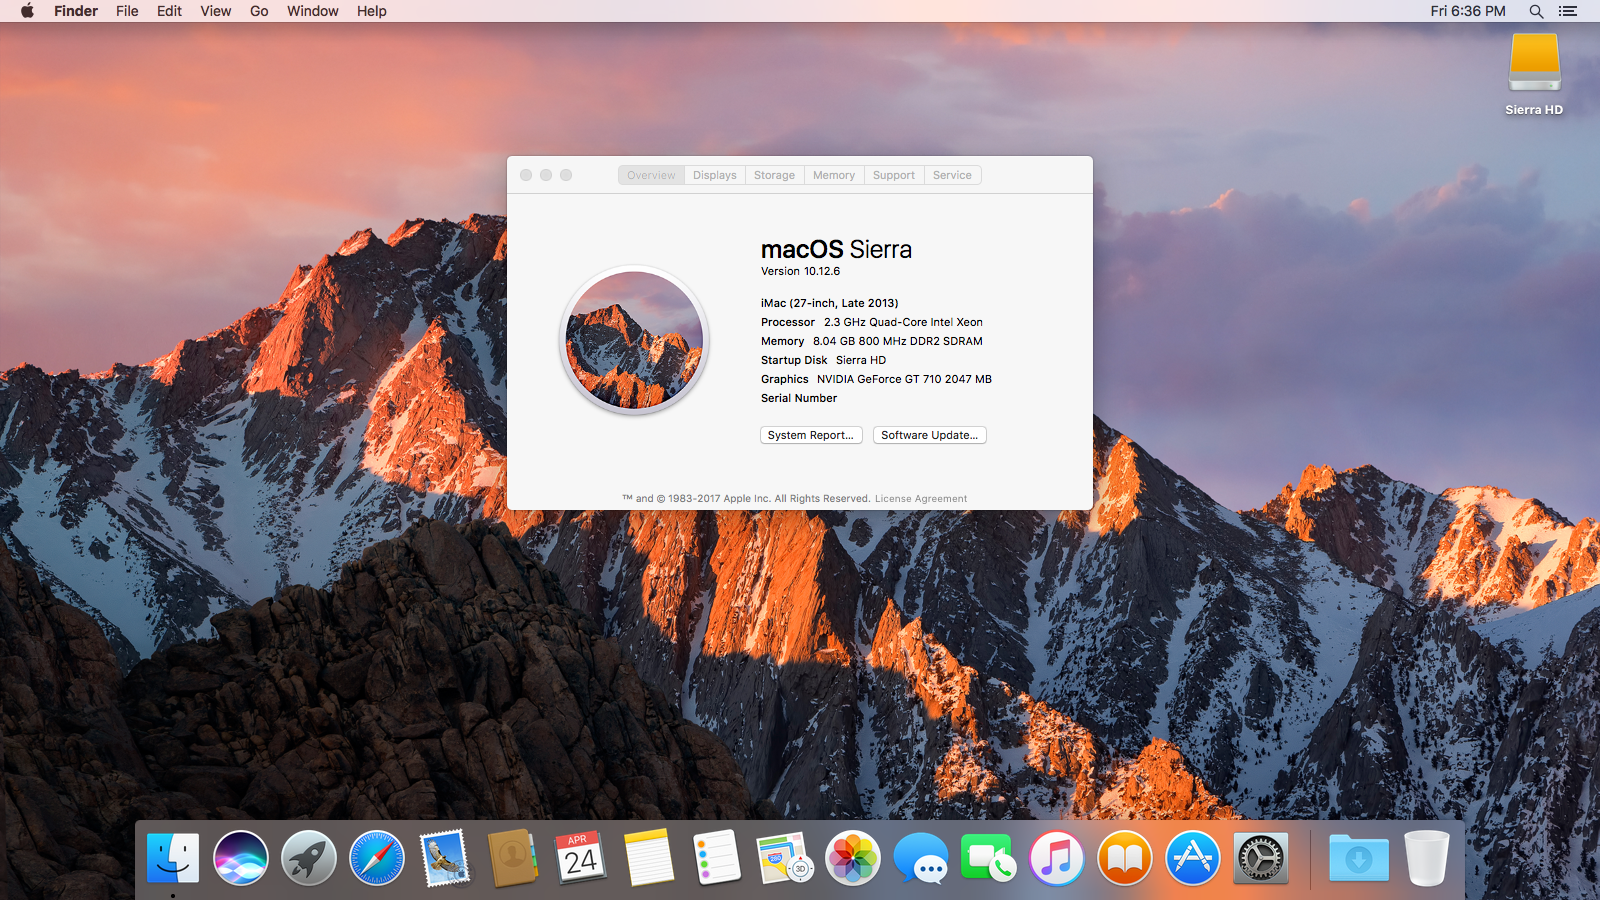Open Messages app in the Dock
1600x900 pixels.
click(920, 858)
